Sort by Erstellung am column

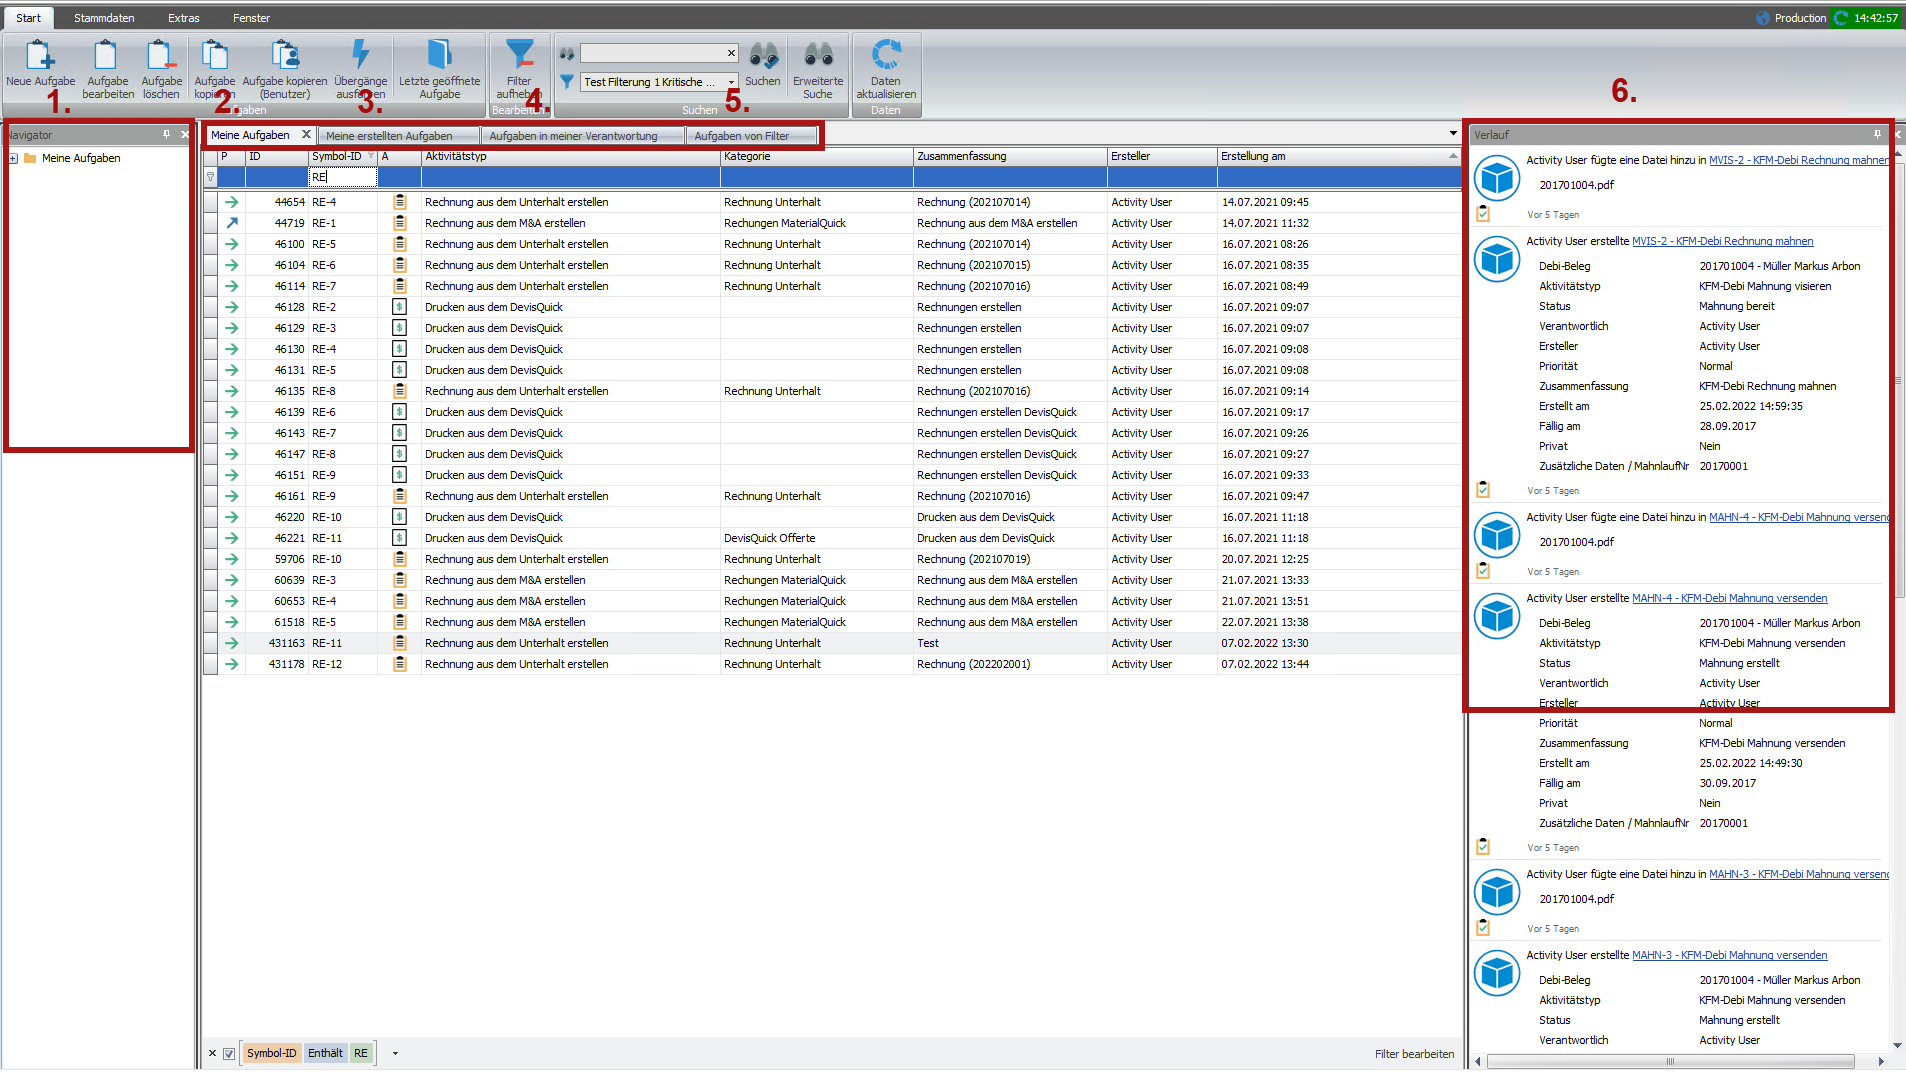pyautogui.click(x=1338, y=156)
